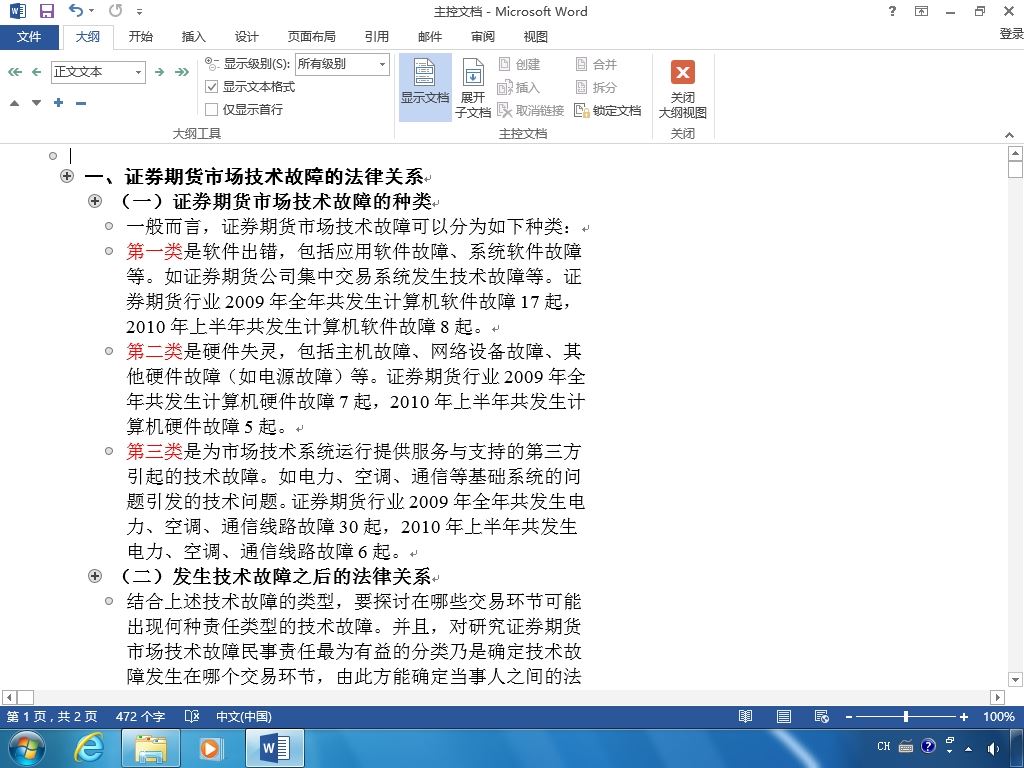Open zoom dialog via 100% label

(999, 716)
